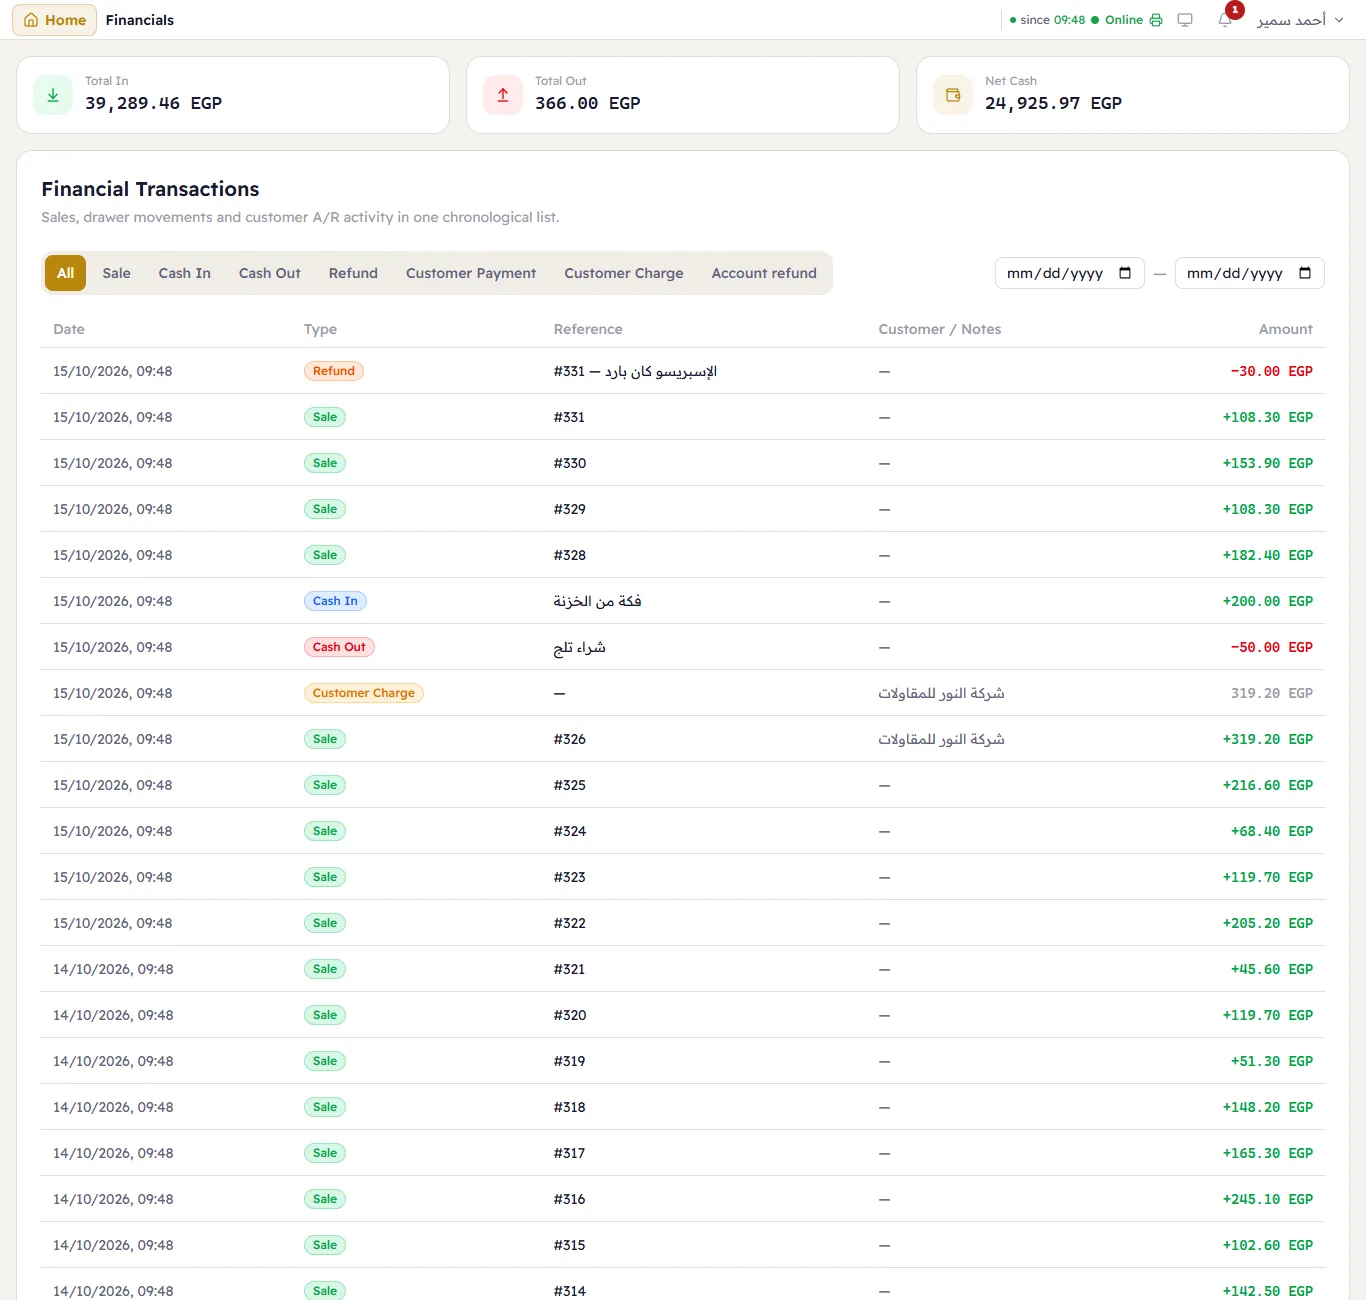
Task: Click the printer icon in the header
Action: pyautogui.click(x=1156, y=20)
